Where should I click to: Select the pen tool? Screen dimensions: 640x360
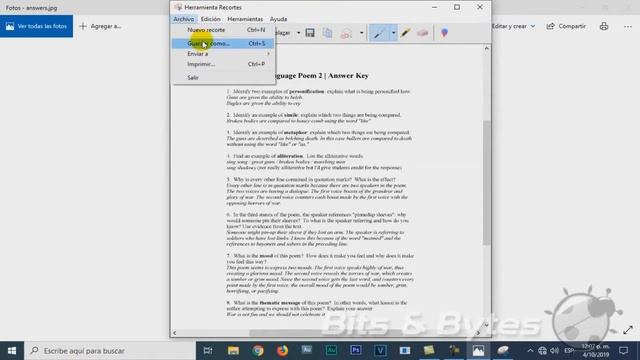pos(379,33)
